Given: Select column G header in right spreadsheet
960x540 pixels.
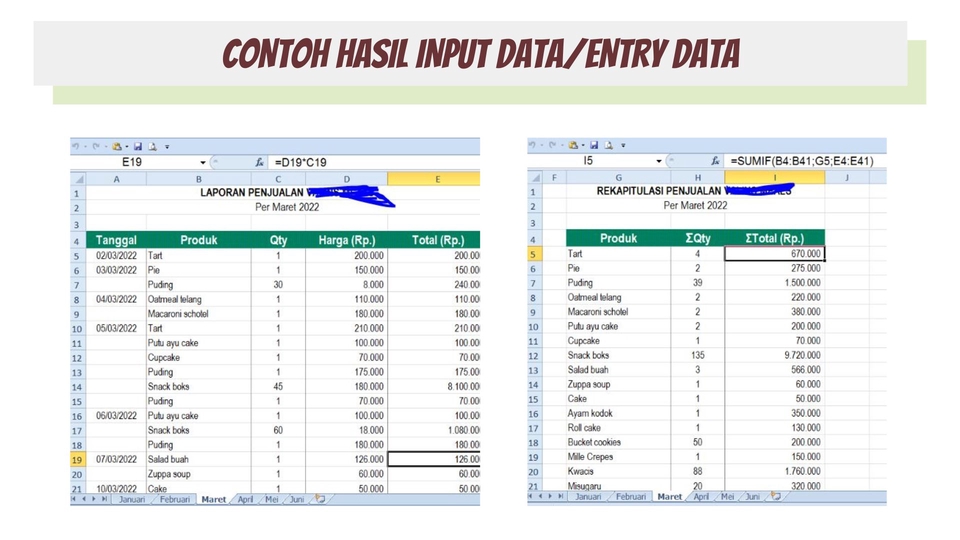Looking at the screenshot, I should 618,178.
